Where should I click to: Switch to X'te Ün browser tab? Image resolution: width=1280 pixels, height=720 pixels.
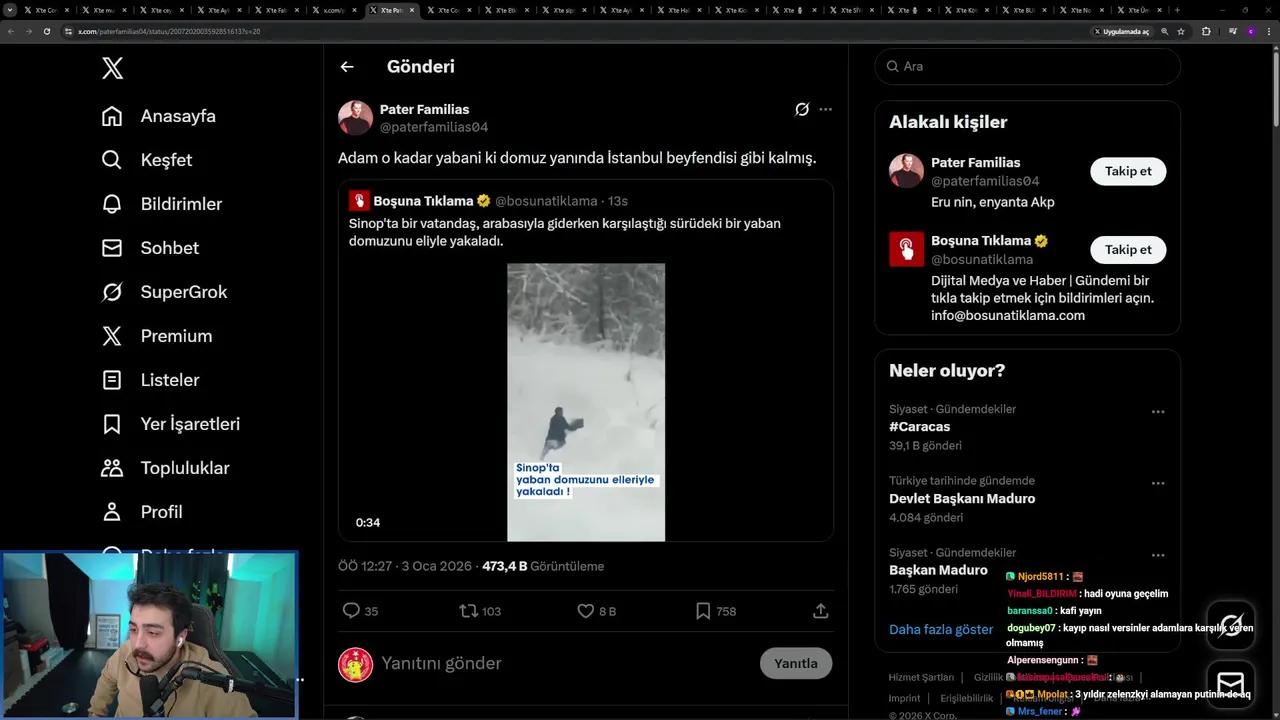[1141, 10]
